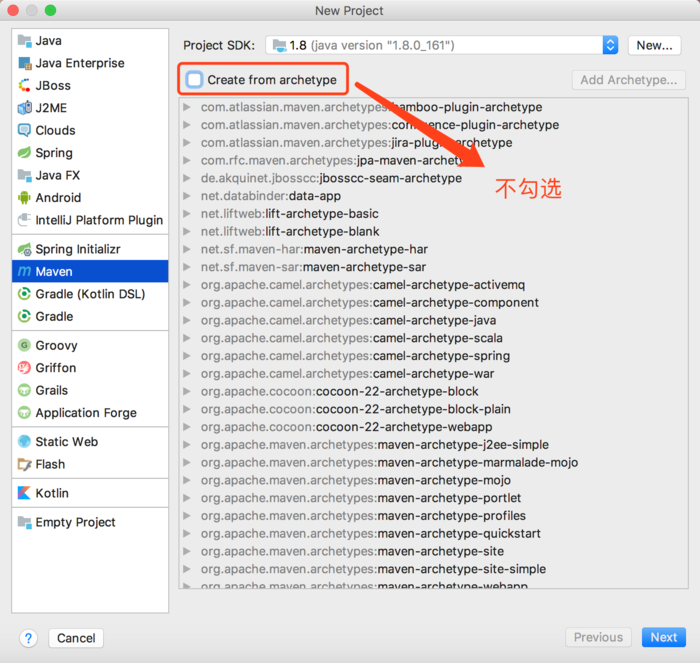
Task: Expand cocoon-22-archetype-block triangle
Action: click(187, 392)
